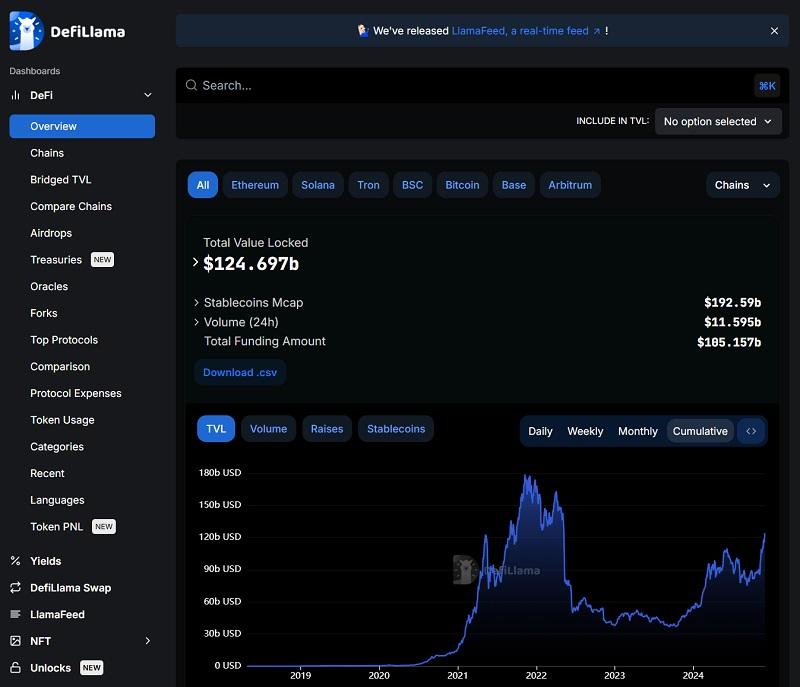Filter by Base chain
Screen dimensions: 800x687
click(x=514, y=185)
